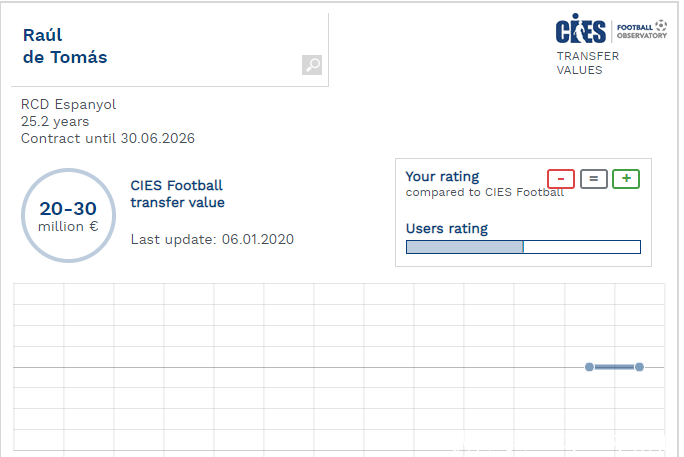Click the 20-30 million € value circle
Viewport: 684px width, 457px height.
(x=68, y=215)
